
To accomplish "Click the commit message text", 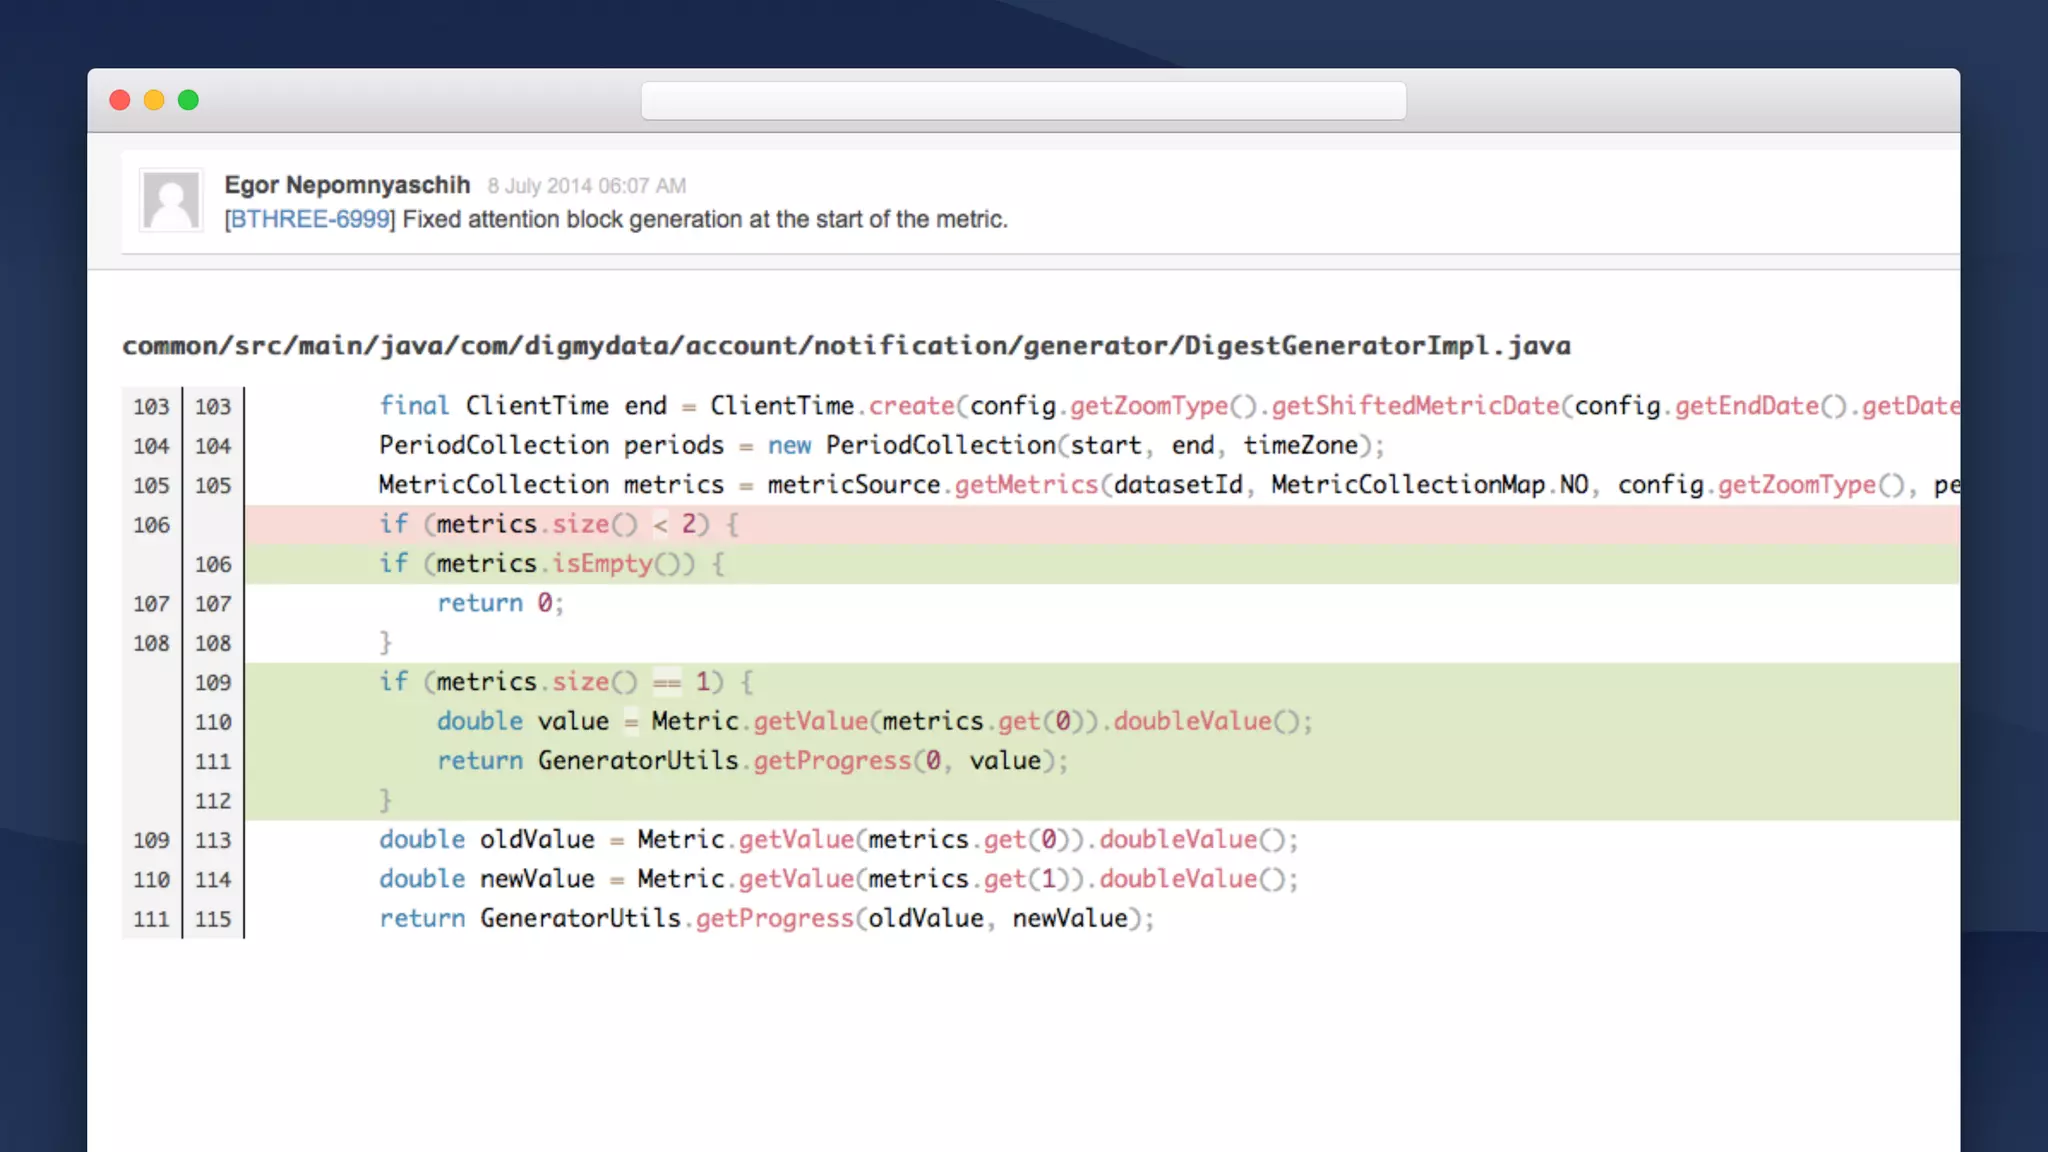I will (704, 219).
